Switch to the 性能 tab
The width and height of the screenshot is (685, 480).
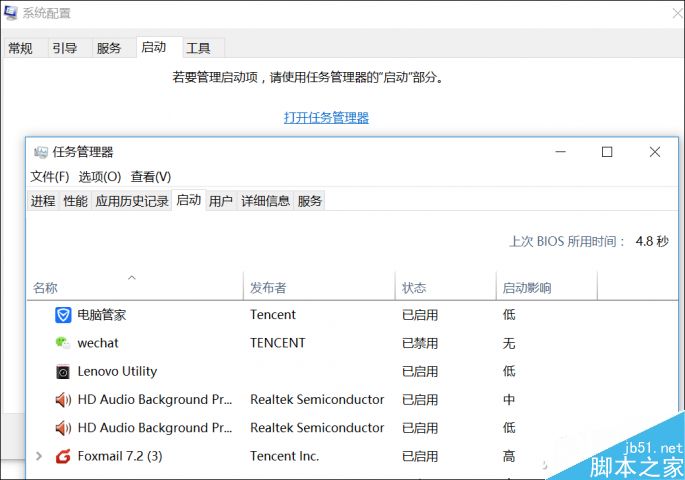click(x=75, y=201)
